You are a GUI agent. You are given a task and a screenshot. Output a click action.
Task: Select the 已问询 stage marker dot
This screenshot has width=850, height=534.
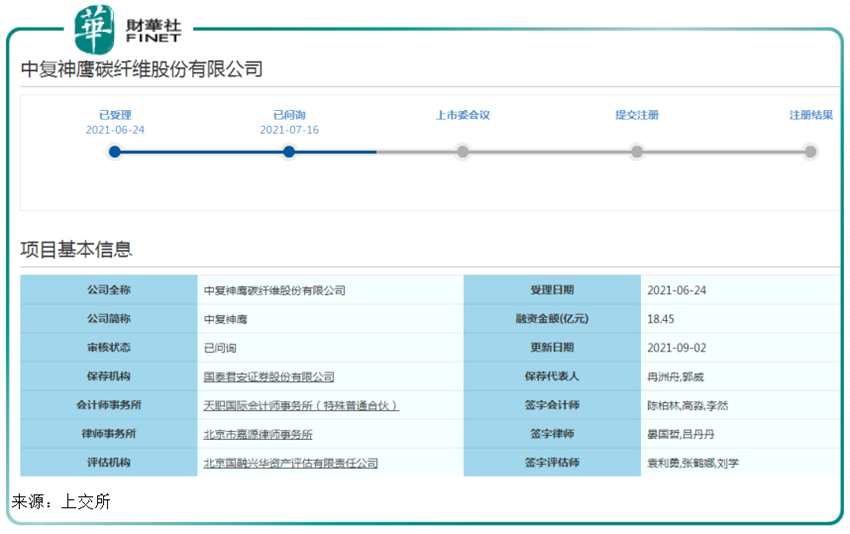tap(289, 152)
